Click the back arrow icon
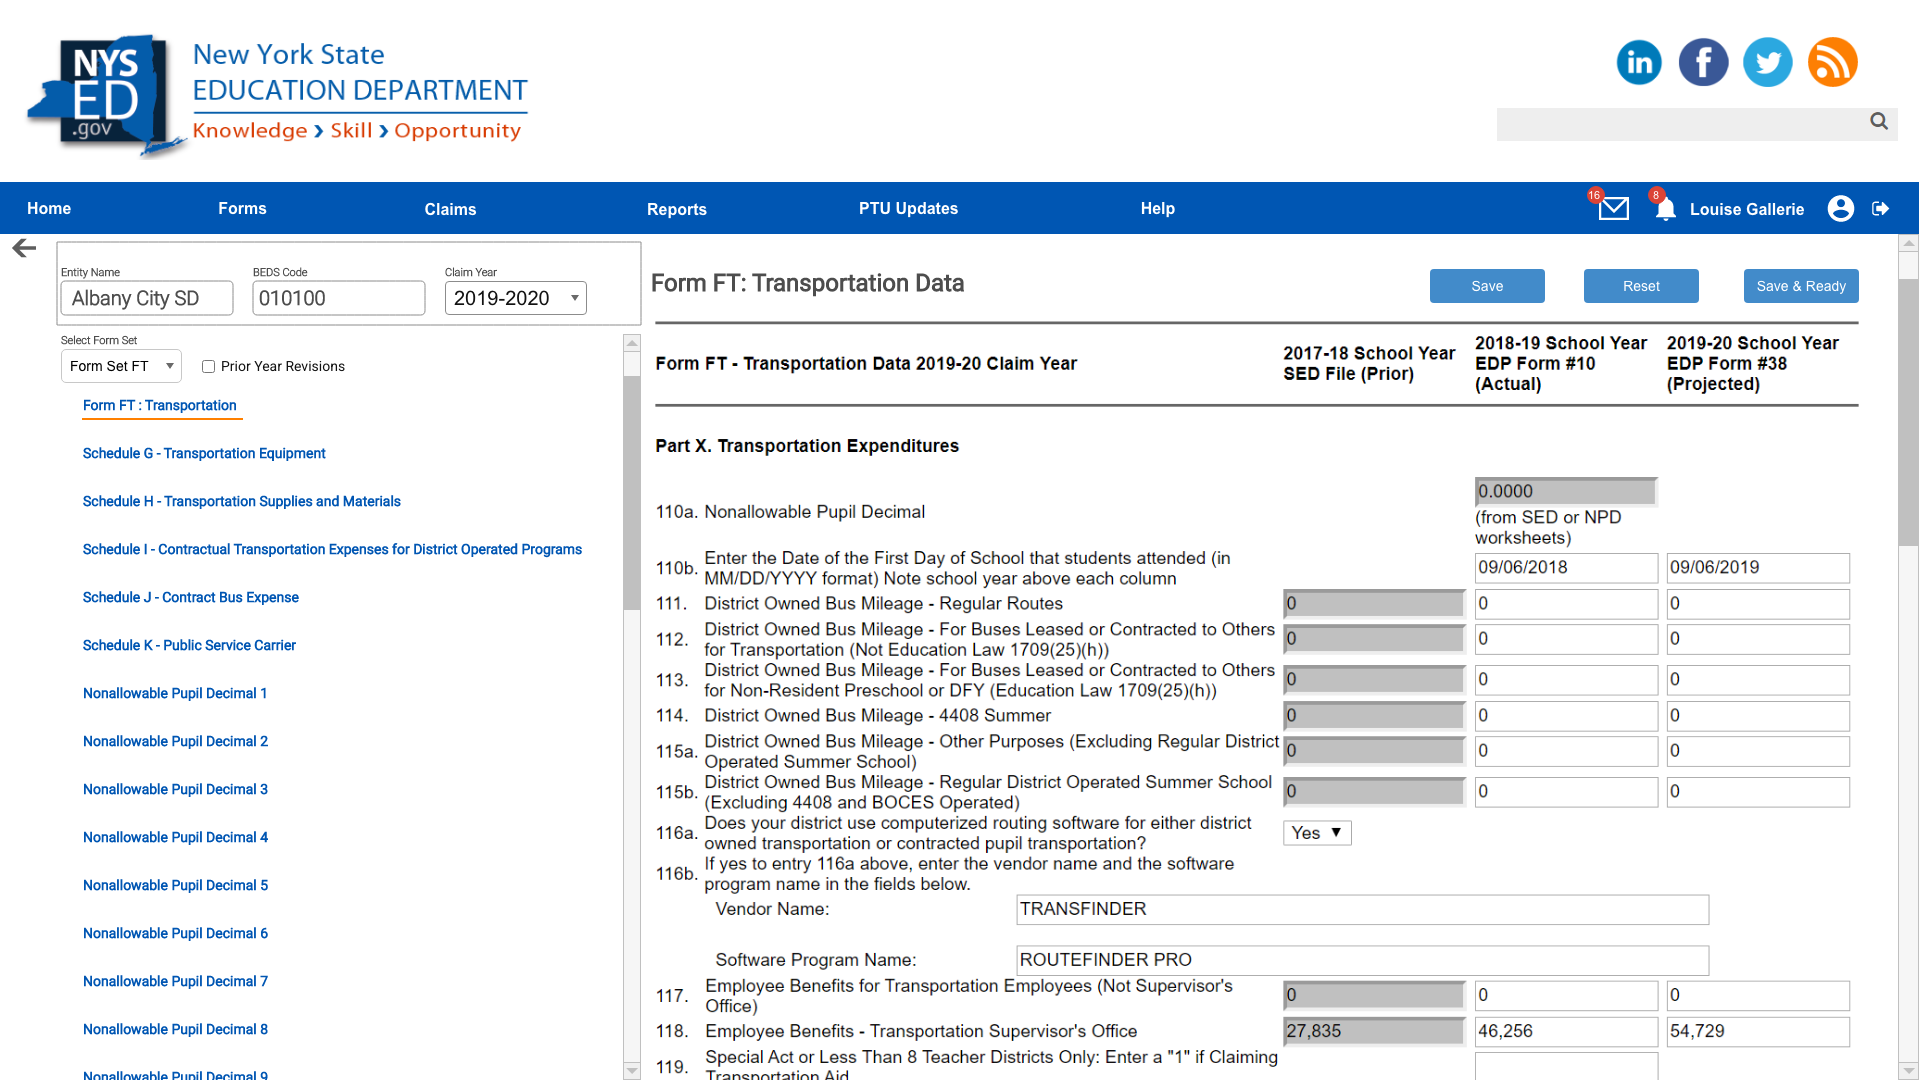 click(x=24, y=248)
